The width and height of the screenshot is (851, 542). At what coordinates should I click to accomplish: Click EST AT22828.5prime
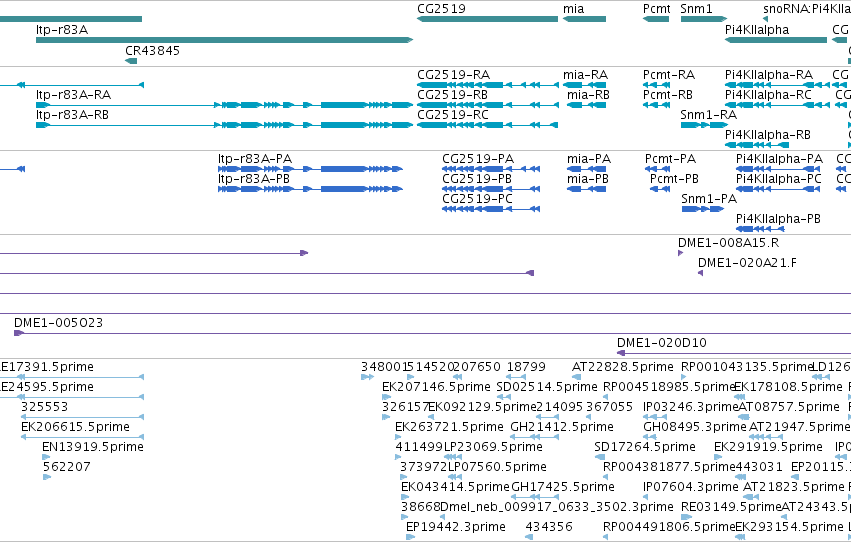pyautogui.click(x=577, y=377)
